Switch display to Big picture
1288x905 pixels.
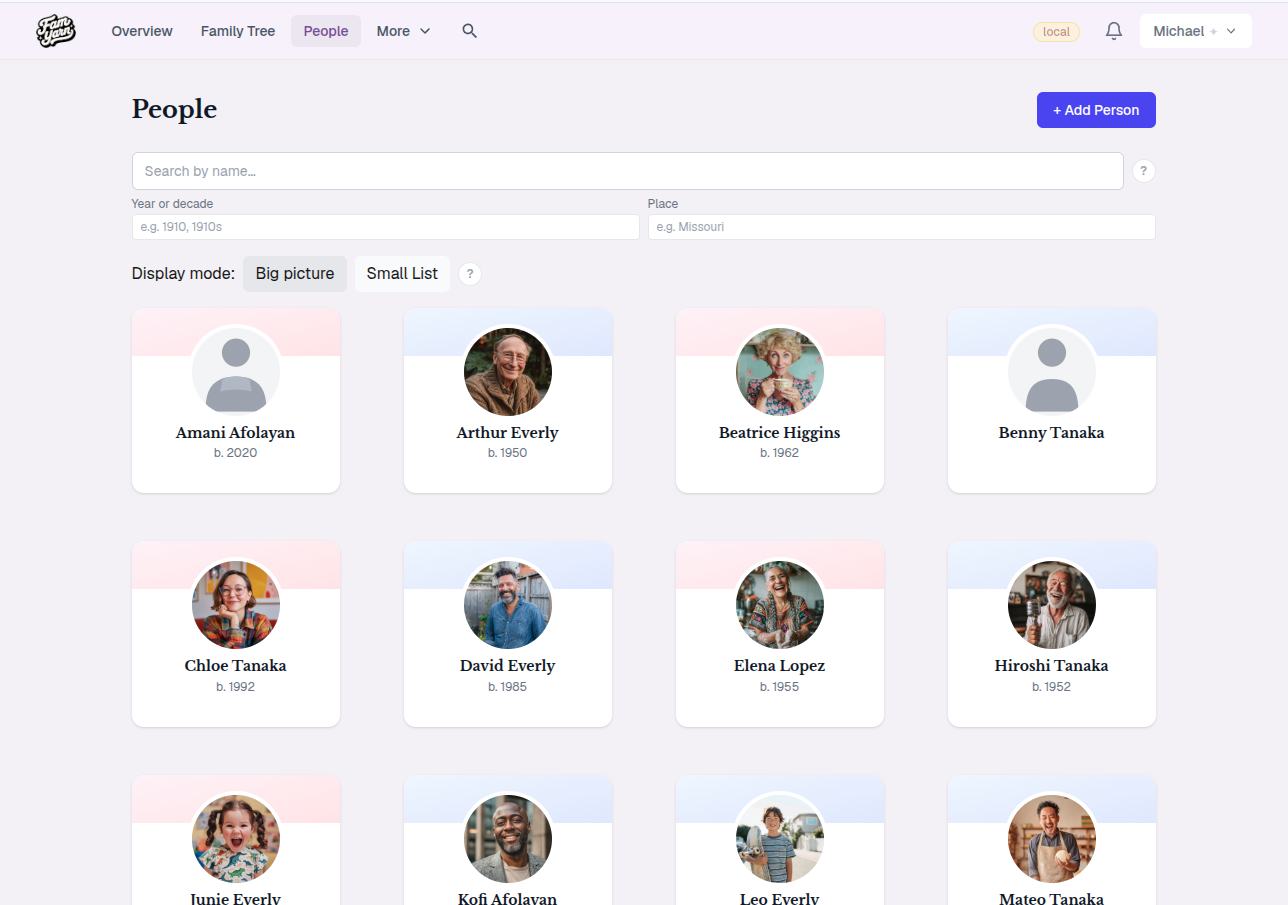pyautogui.click(x=295, y=274)
